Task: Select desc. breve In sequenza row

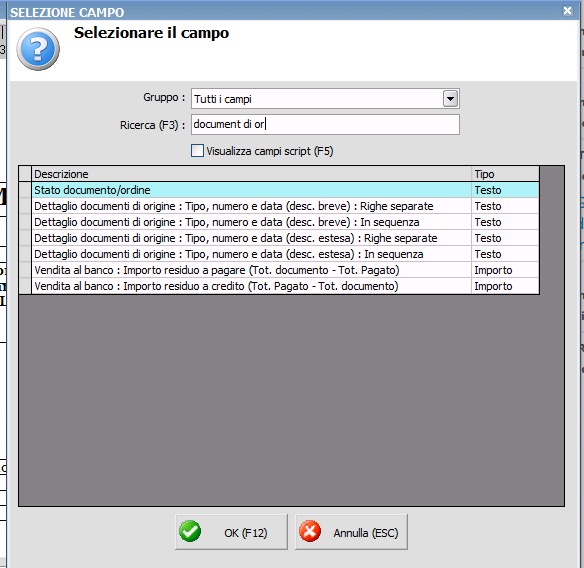Action: [285, 222]
